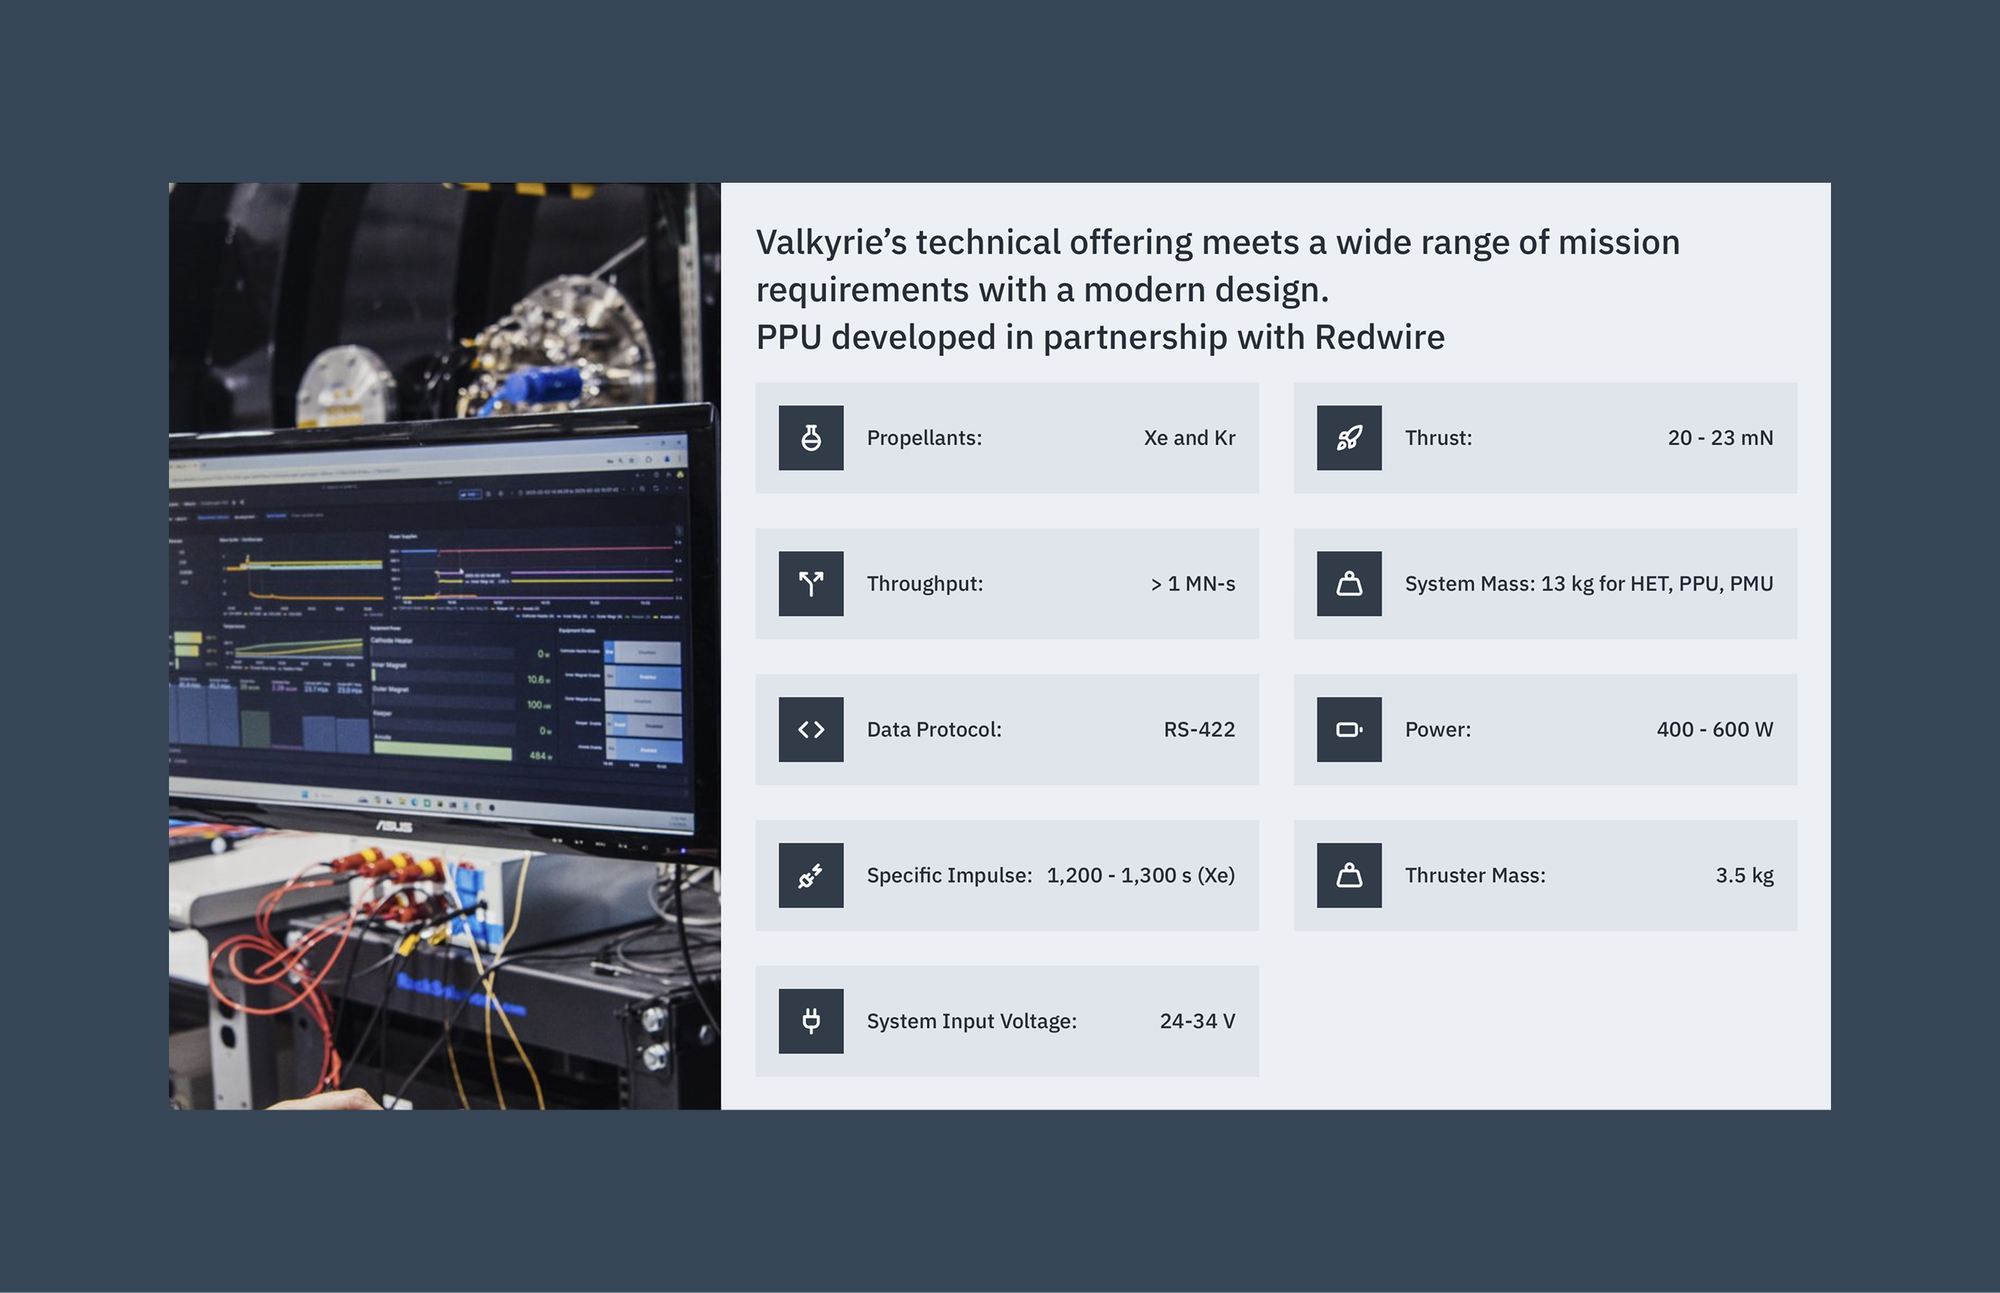This screenshot has height=1293, width=2000.
Task: Click the weight icon beside Thruster Mass
Action: 1349,876
